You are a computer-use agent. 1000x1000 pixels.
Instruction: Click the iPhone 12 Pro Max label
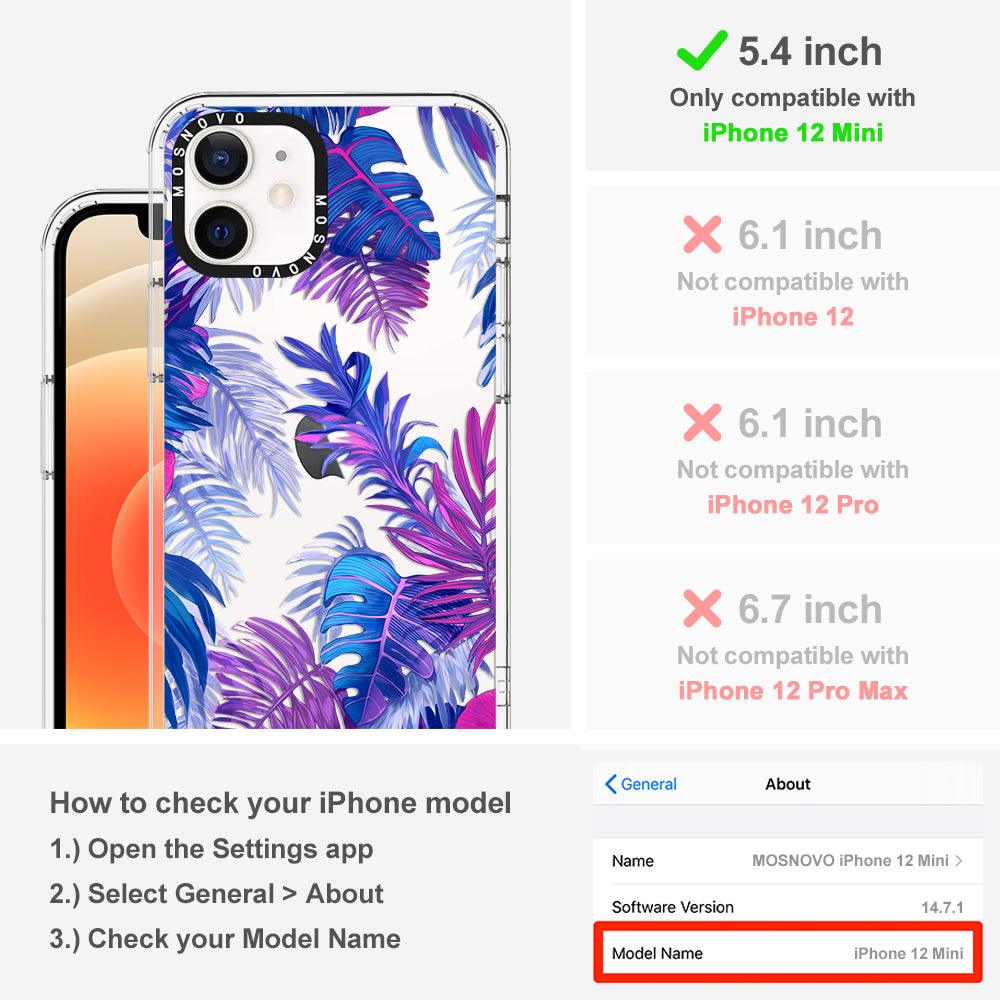793,691
